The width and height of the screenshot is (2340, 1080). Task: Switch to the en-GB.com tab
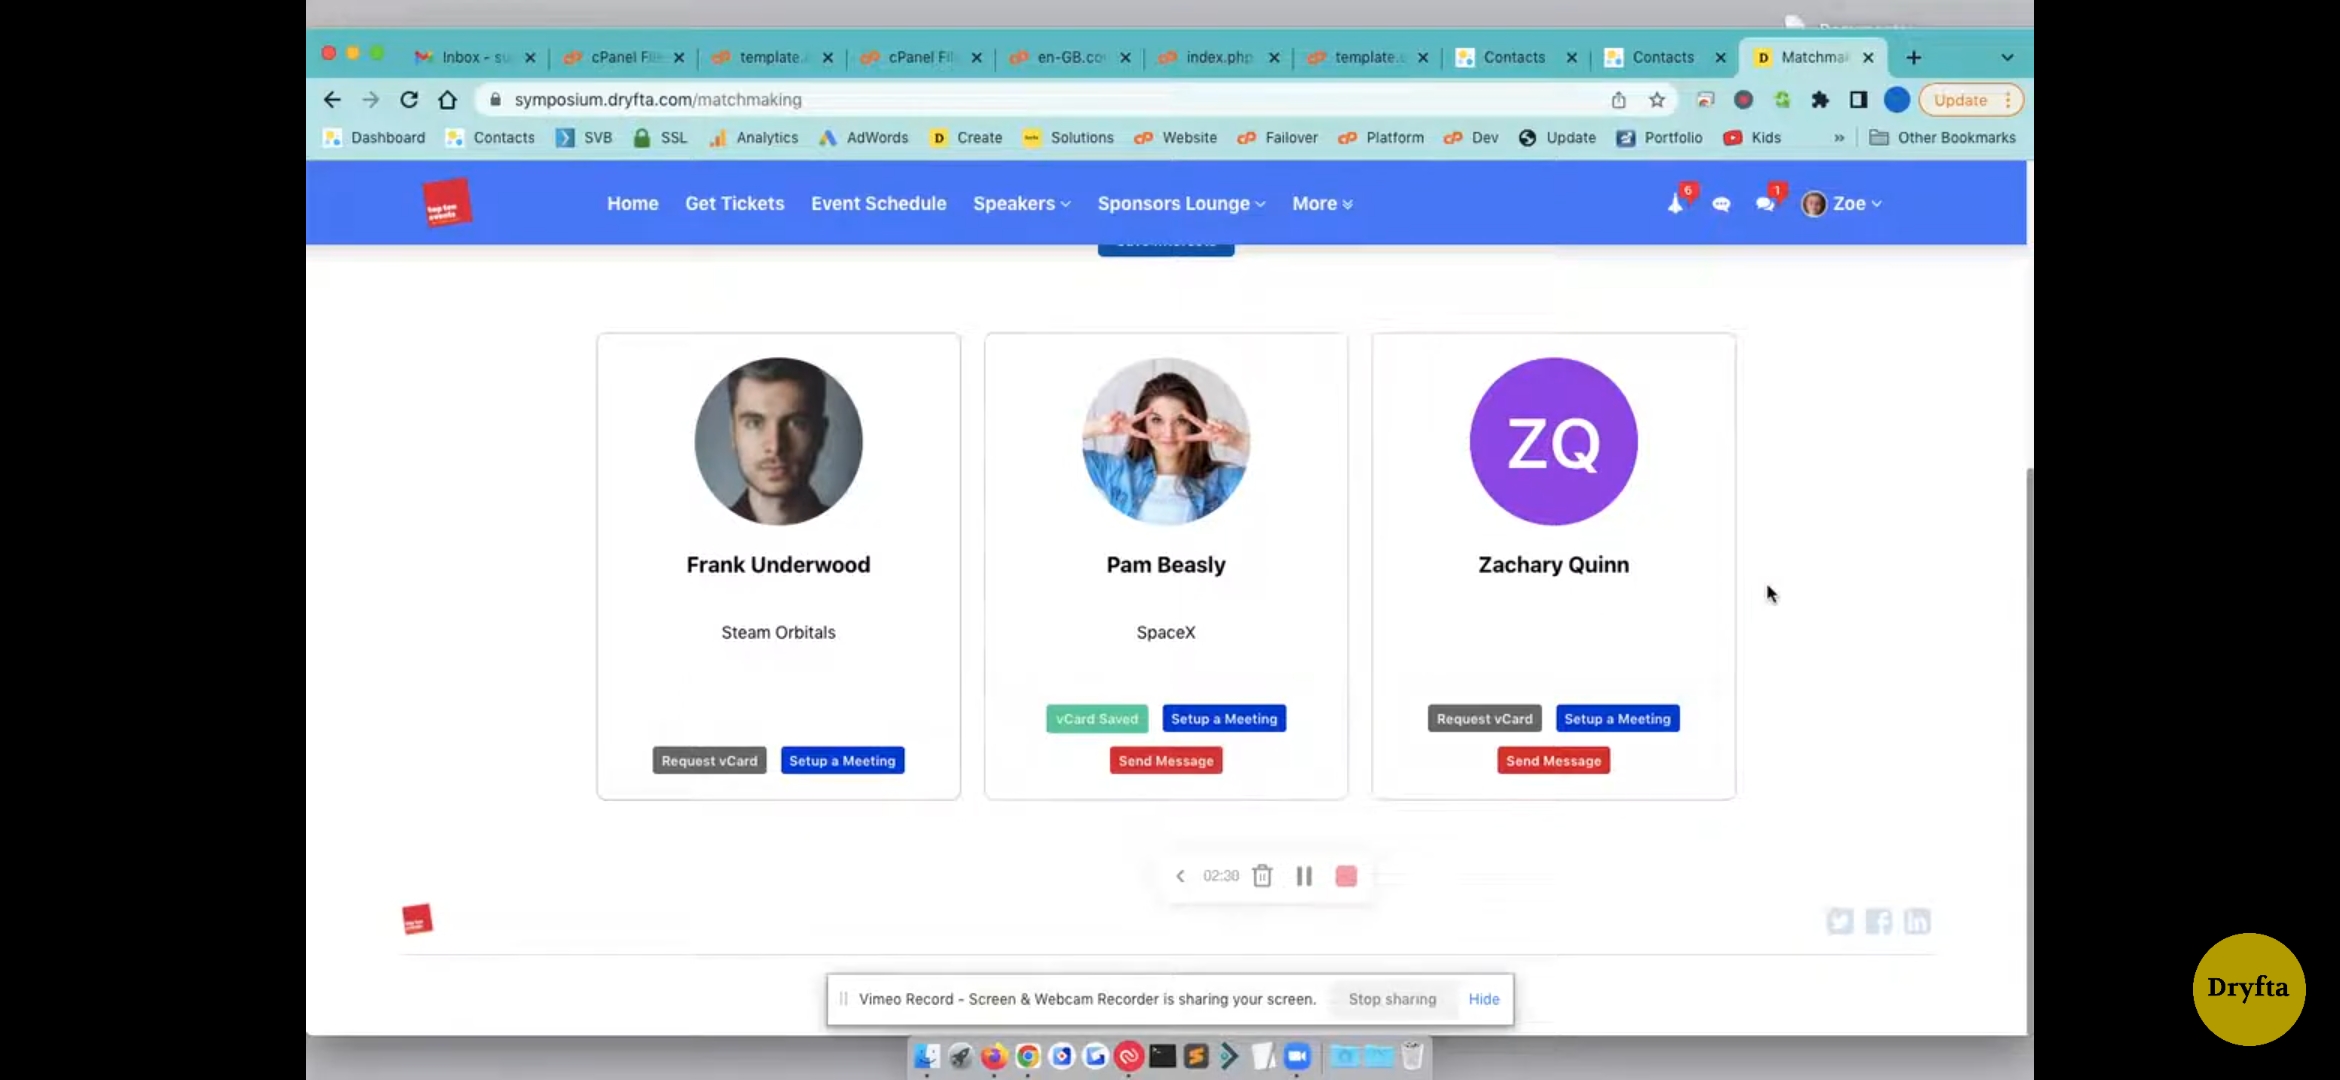(1069, 57)
